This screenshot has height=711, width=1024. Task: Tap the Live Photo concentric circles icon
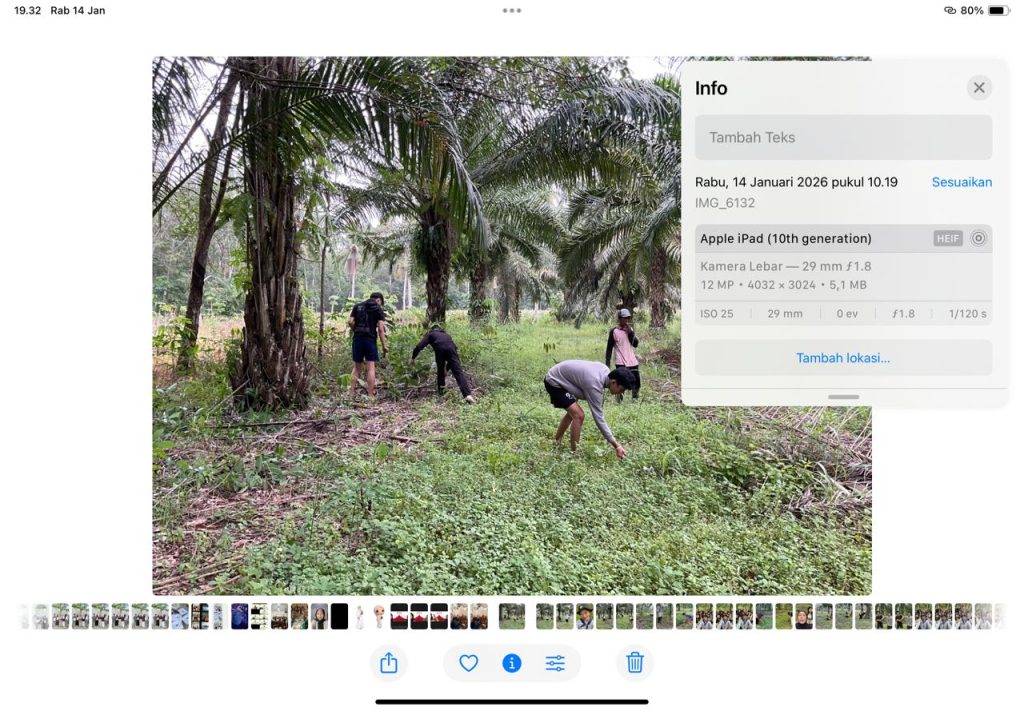click(978, 239)
